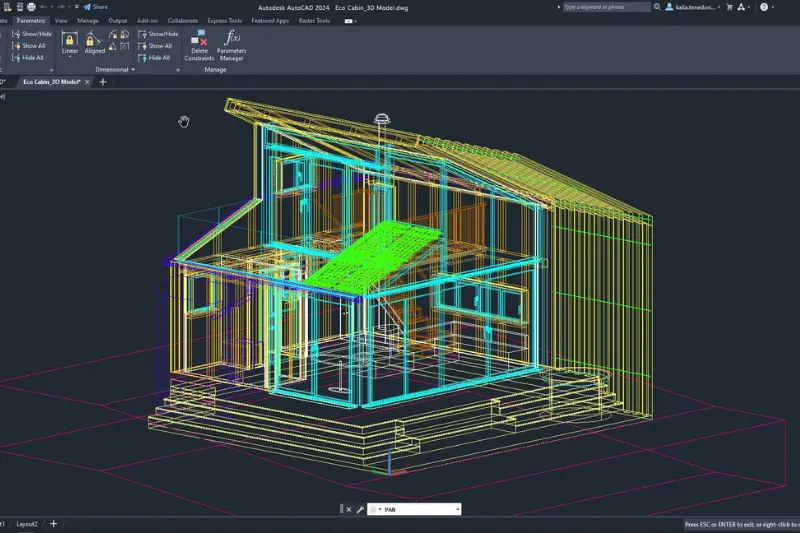This screenshot has width=800, height=533.
Task: Add a new drawing tab with plus
Action: coord(102,82)
